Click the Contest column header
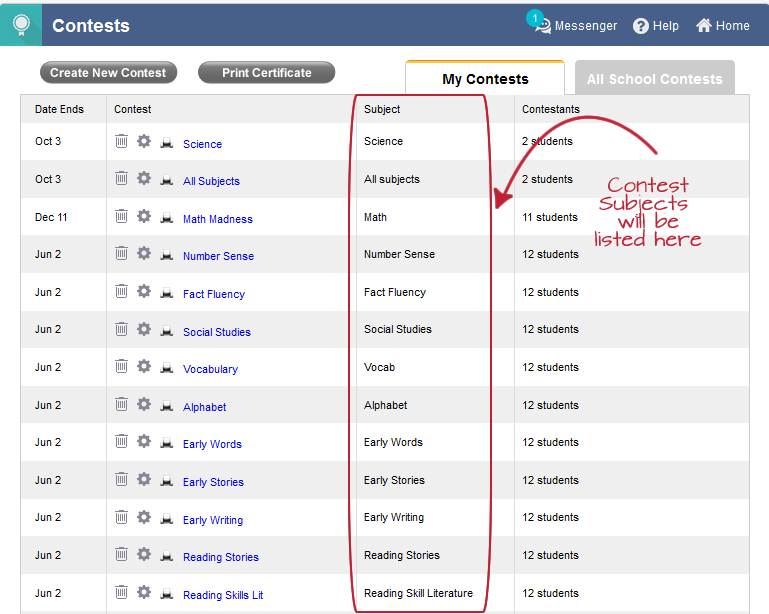This screenshot has height=614, width=769. point(132,109)
